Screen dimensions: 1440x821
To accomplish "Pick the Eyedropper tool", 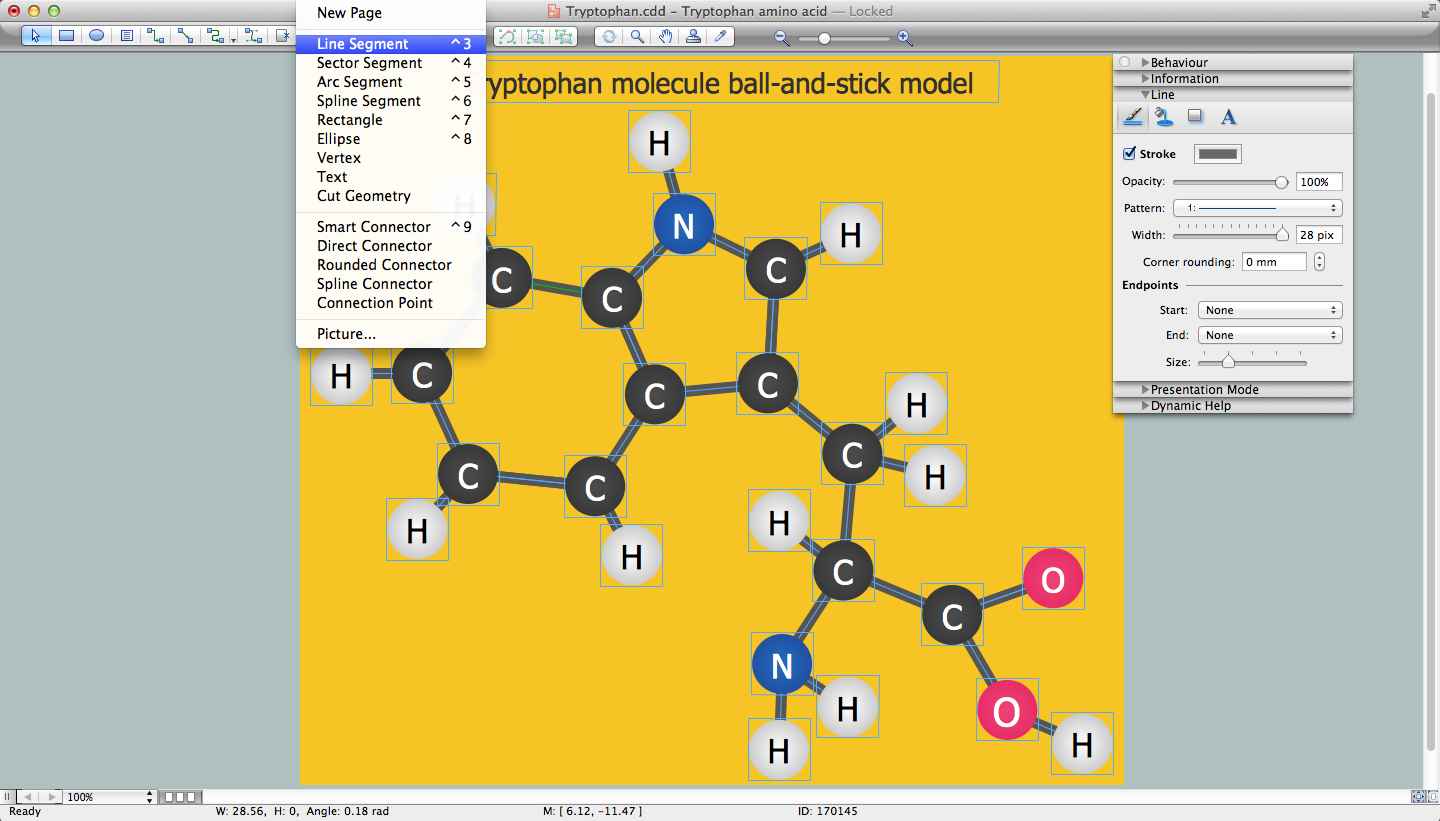I will [x=721, y=37].
